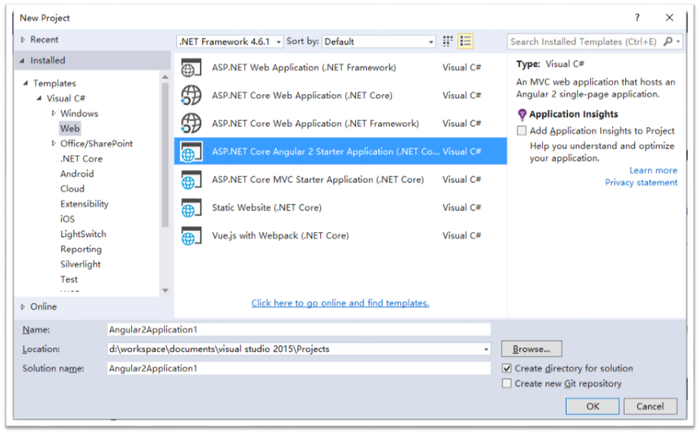Screen dimensions: 700x434
Task: Select the Android category
Action: click(x=77, y=174)
